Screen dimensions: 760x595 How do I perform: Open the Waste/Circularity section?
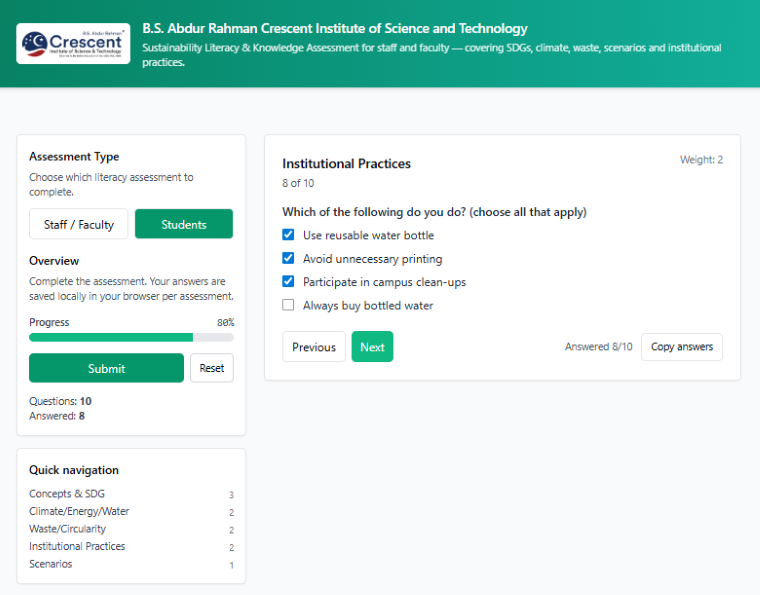point(67,529)
